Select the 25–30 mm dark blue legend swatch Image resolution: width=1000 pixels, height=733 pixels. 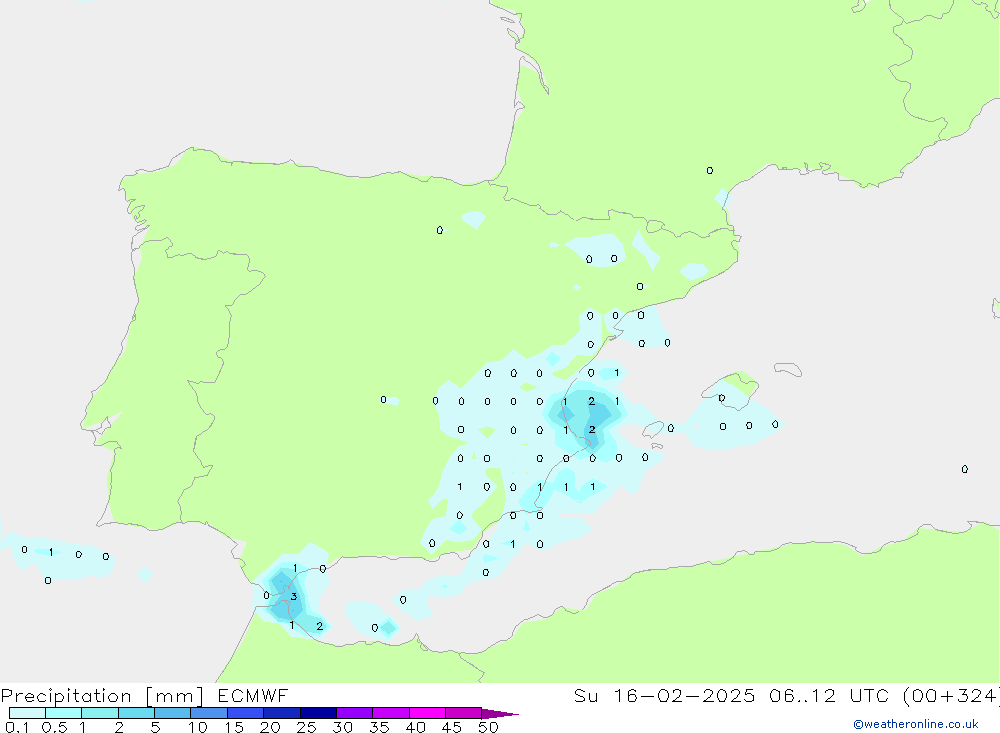318,713
